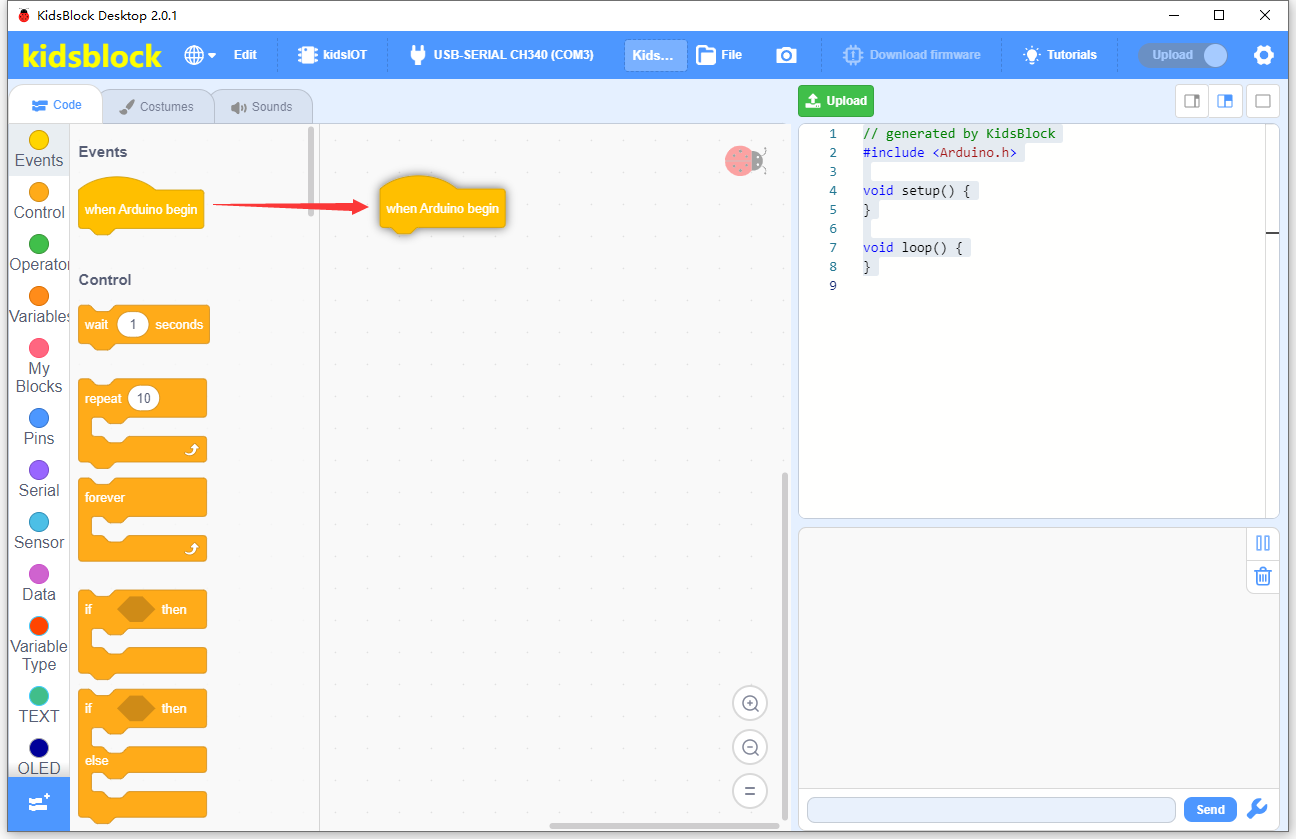This screenshot has height=839, width=1296.
Task: Select the Variable Type category
Action: tap(39, 645)
